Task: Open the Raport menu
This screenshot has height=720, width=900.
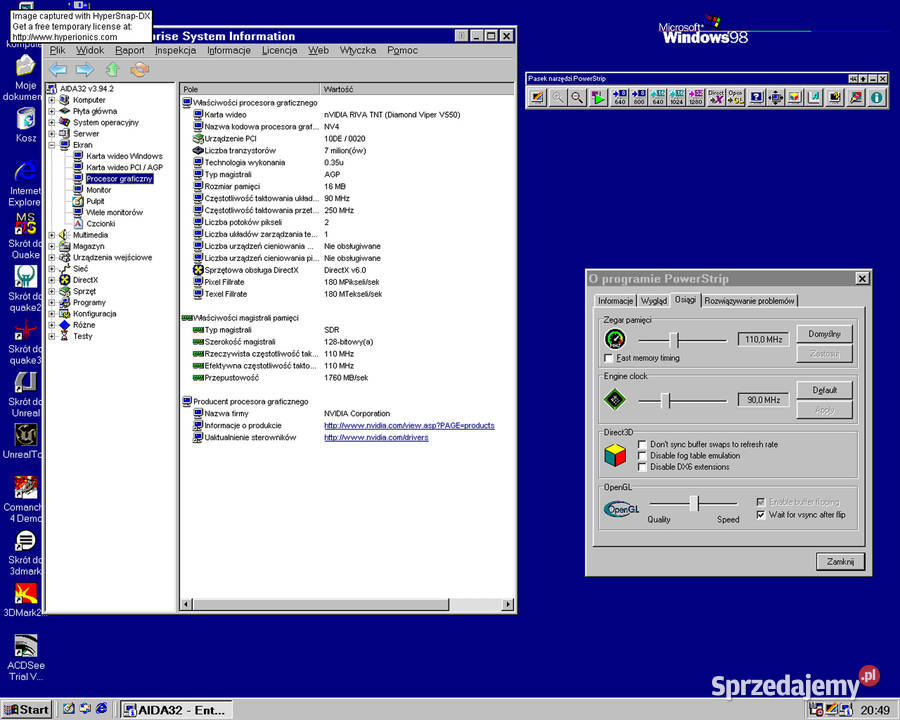Action: (x=130, y=51)
